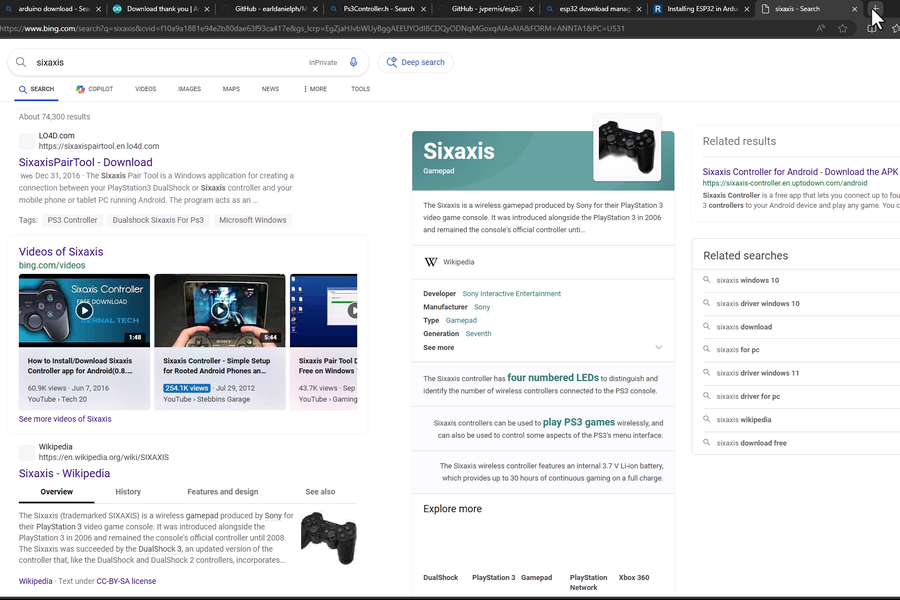Click See more videos of Sixaxis
The height and width of the screenshot is (600, 900).
coord(65,419)
